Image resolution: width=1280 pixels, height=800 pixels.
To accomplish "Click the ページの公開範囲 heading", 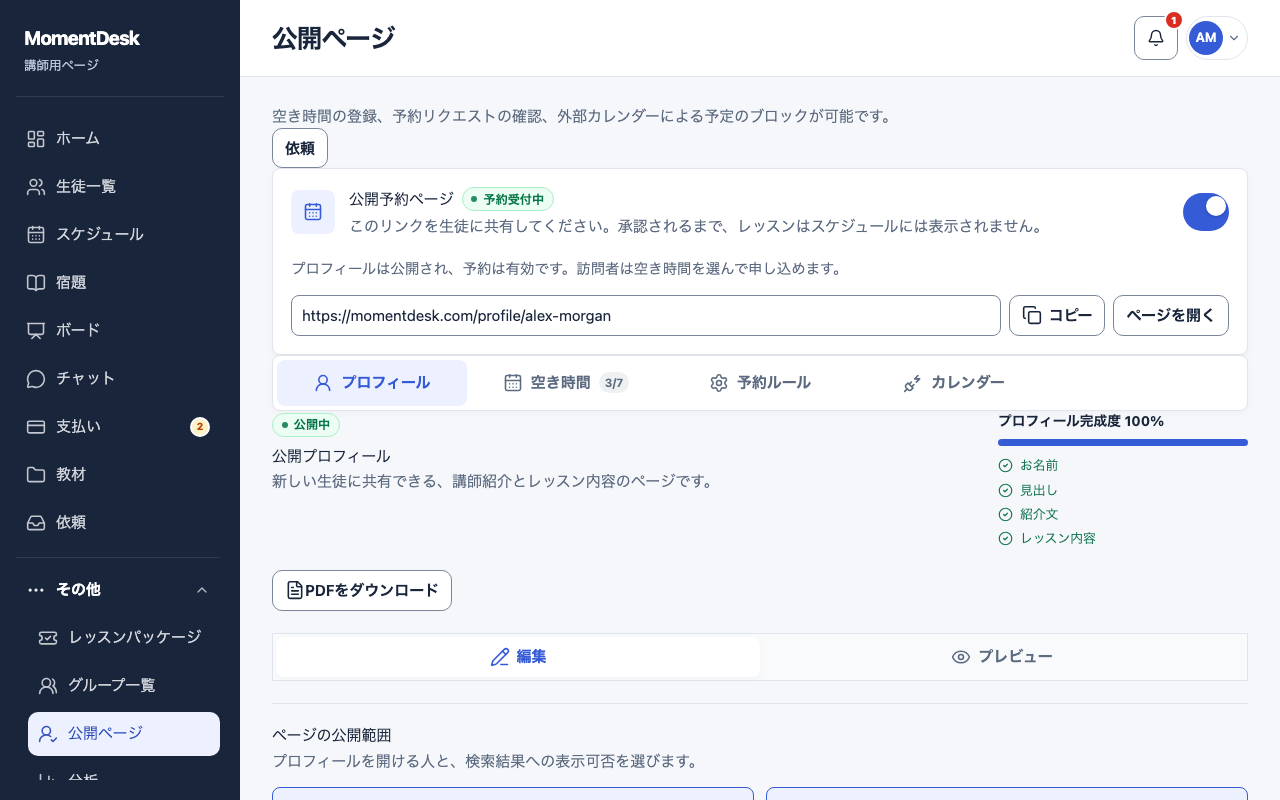I will click(x=332, y=735).
